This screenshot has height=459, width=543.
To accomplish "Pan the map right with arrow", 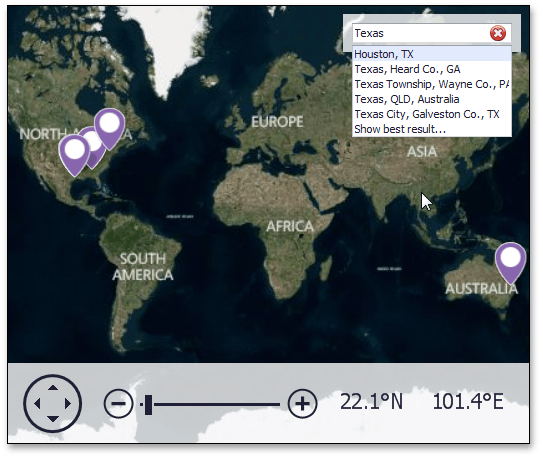I will tap(68, 404).
